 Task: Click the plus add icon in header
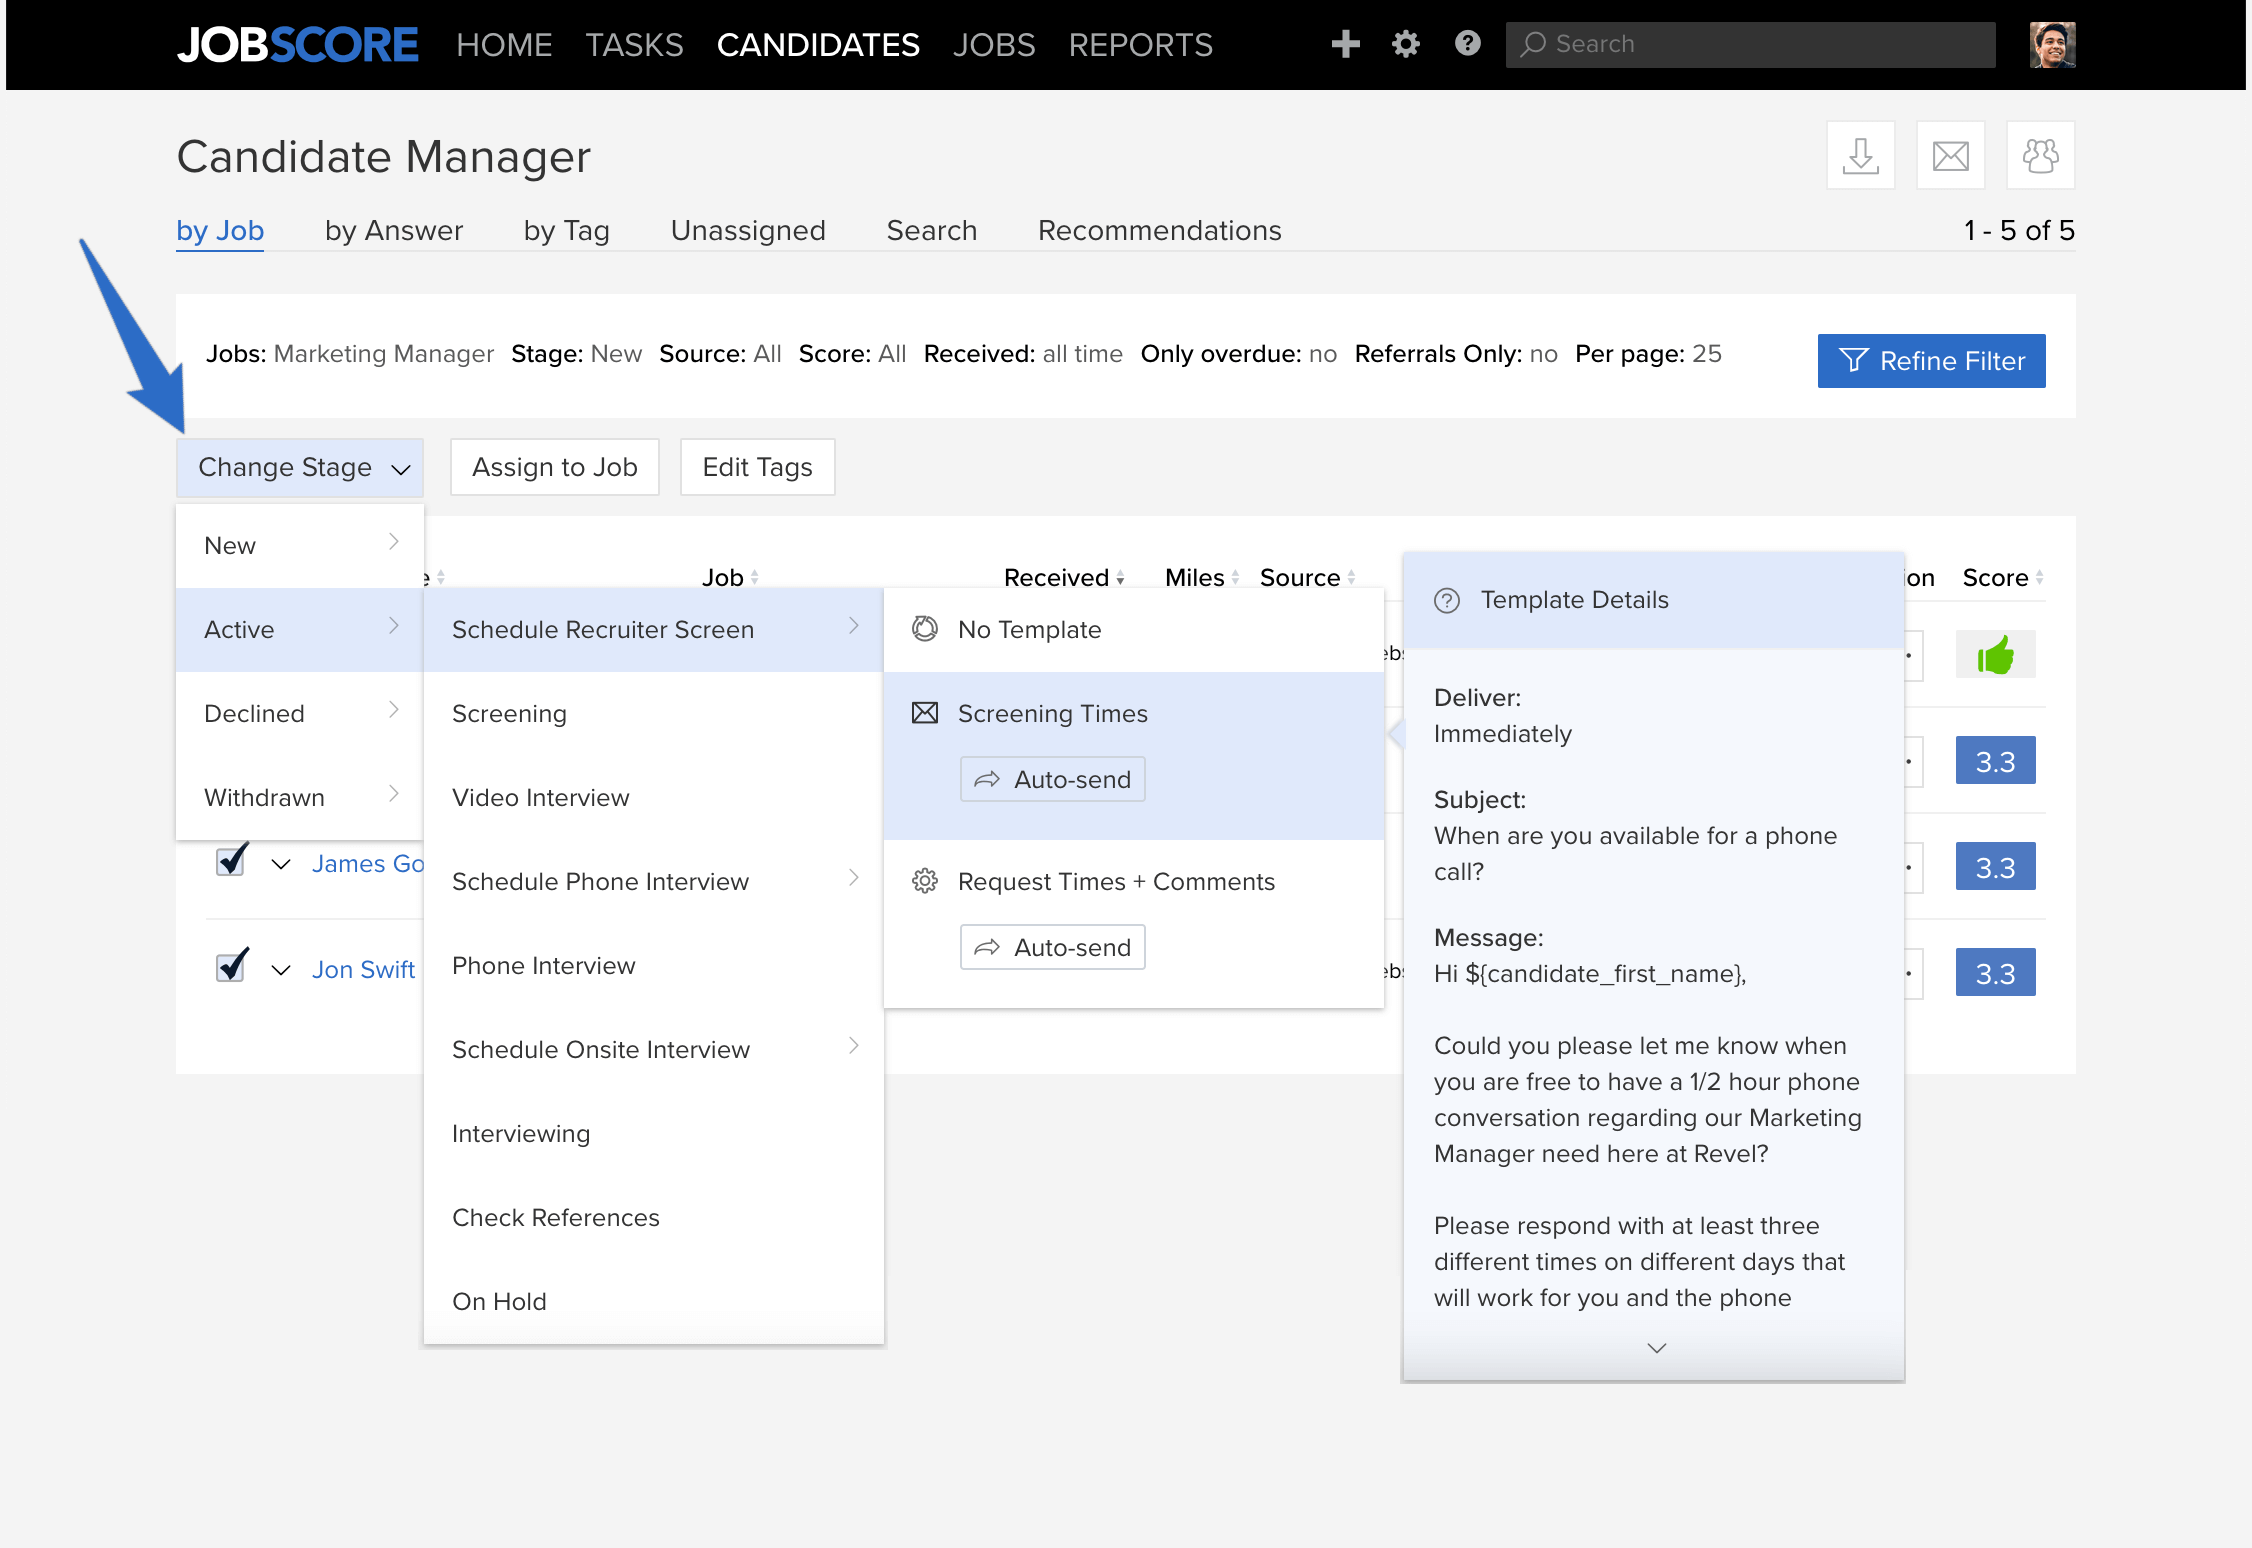[1345, 44]
